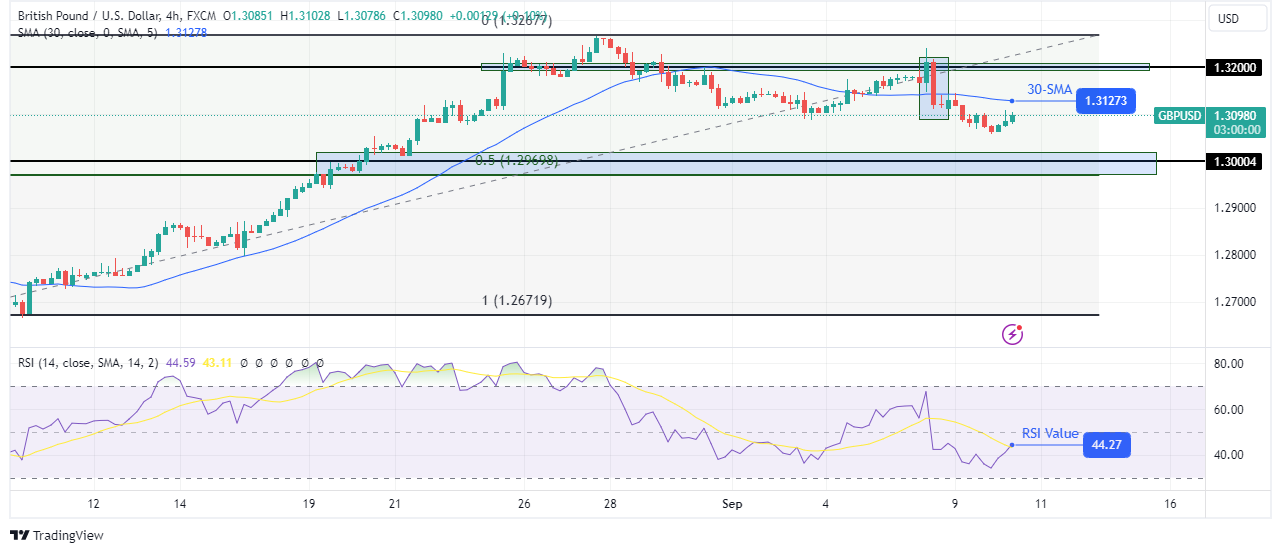Click the TradingView logo

57,536
